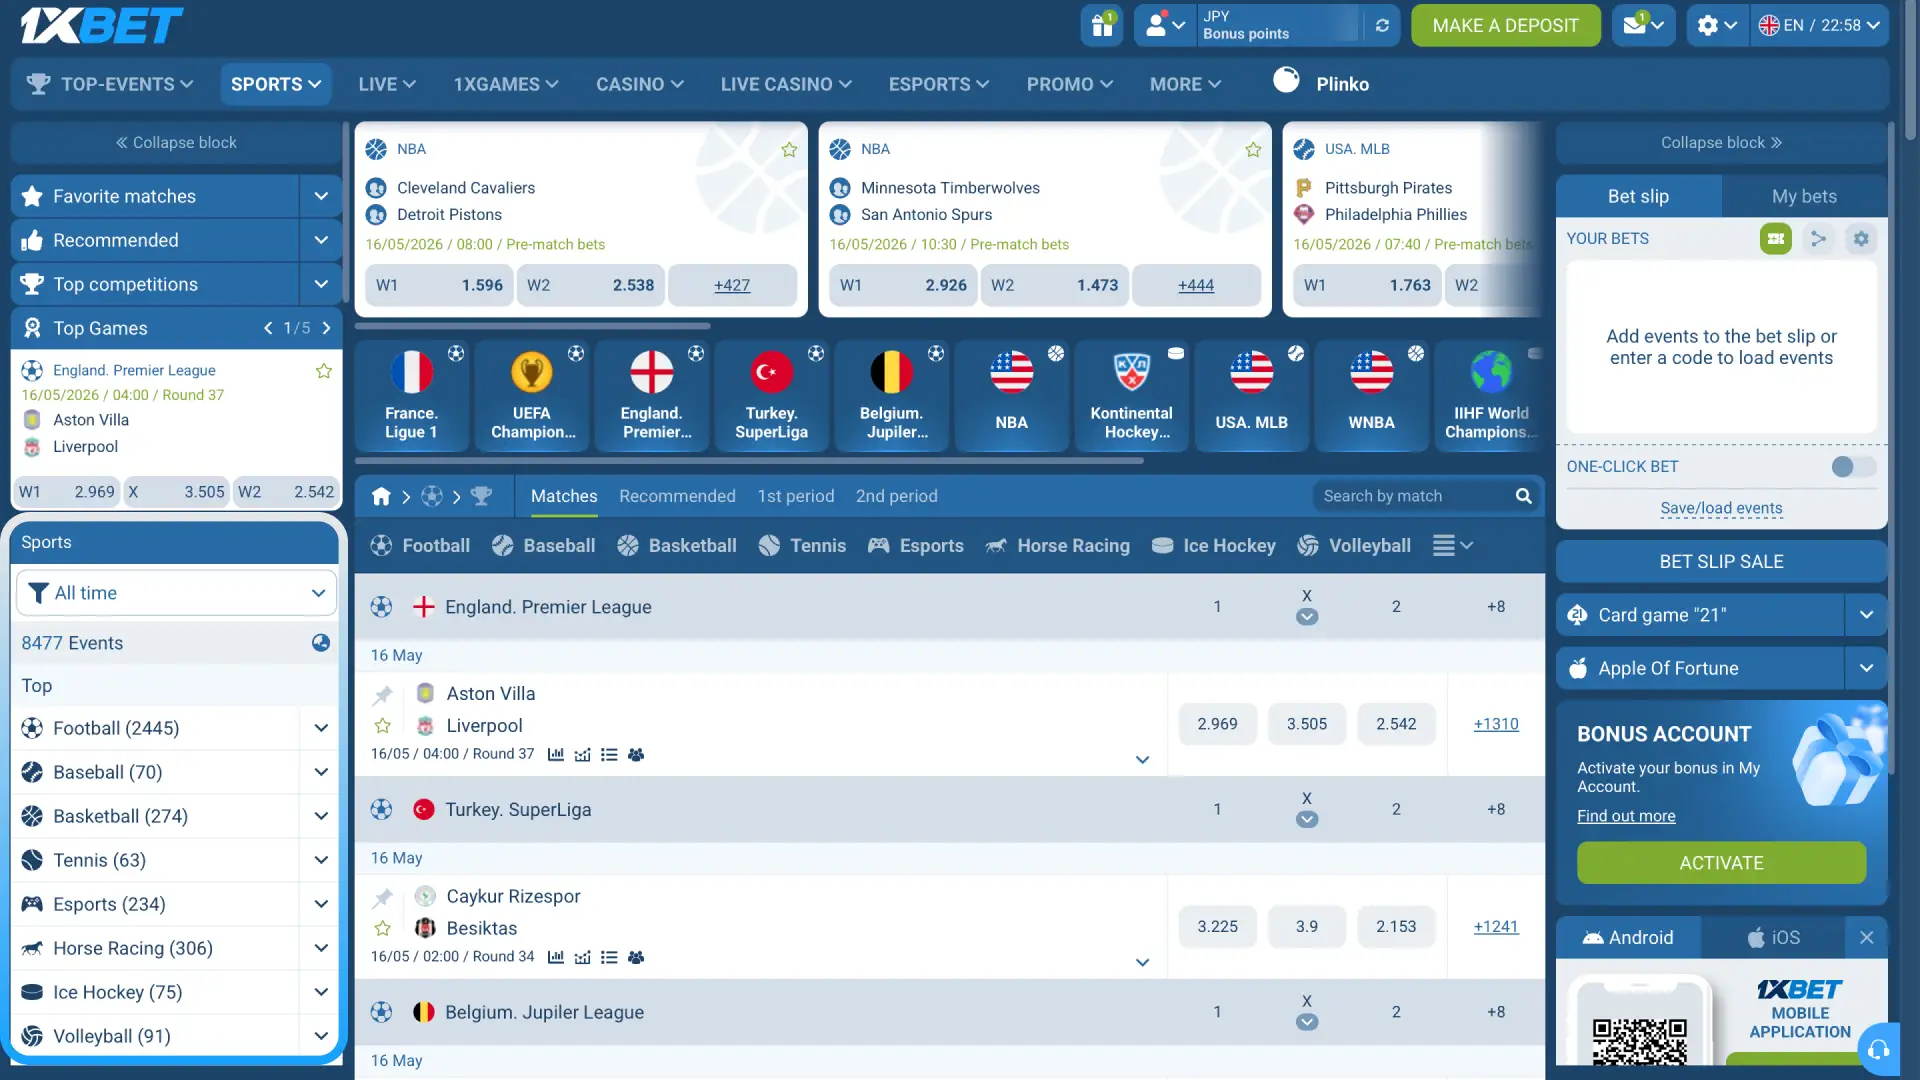The image size is (1920, 1080).
Task: Open Save/load events link
Action: (x=1721, y=508)
